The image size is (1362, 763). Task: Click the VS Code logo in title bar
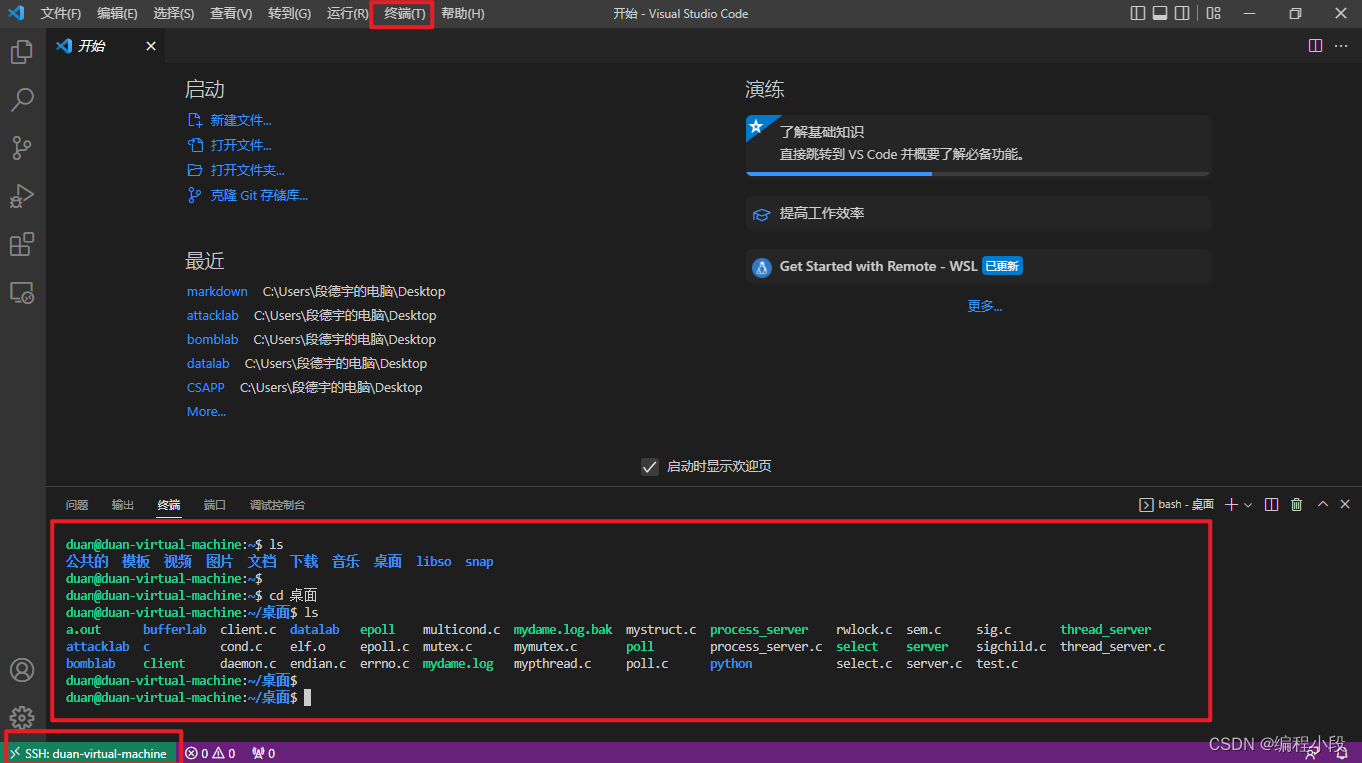[x=16, y=13]
